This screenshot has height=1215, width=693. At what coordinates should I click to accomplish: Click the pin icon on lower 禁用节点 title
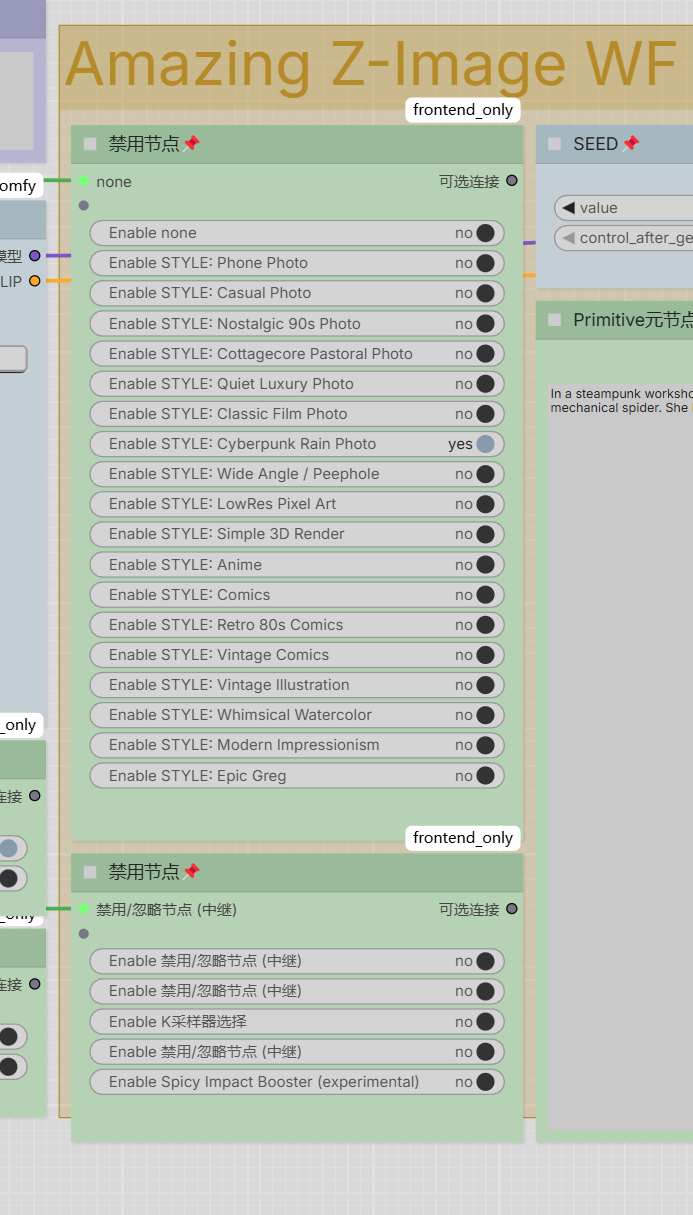191,872
